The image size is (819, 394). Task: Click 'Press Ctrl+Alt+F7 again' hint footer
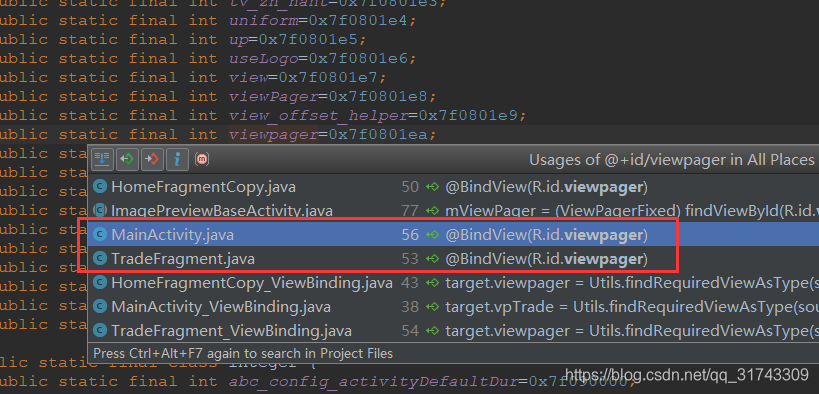pos(243,353)
